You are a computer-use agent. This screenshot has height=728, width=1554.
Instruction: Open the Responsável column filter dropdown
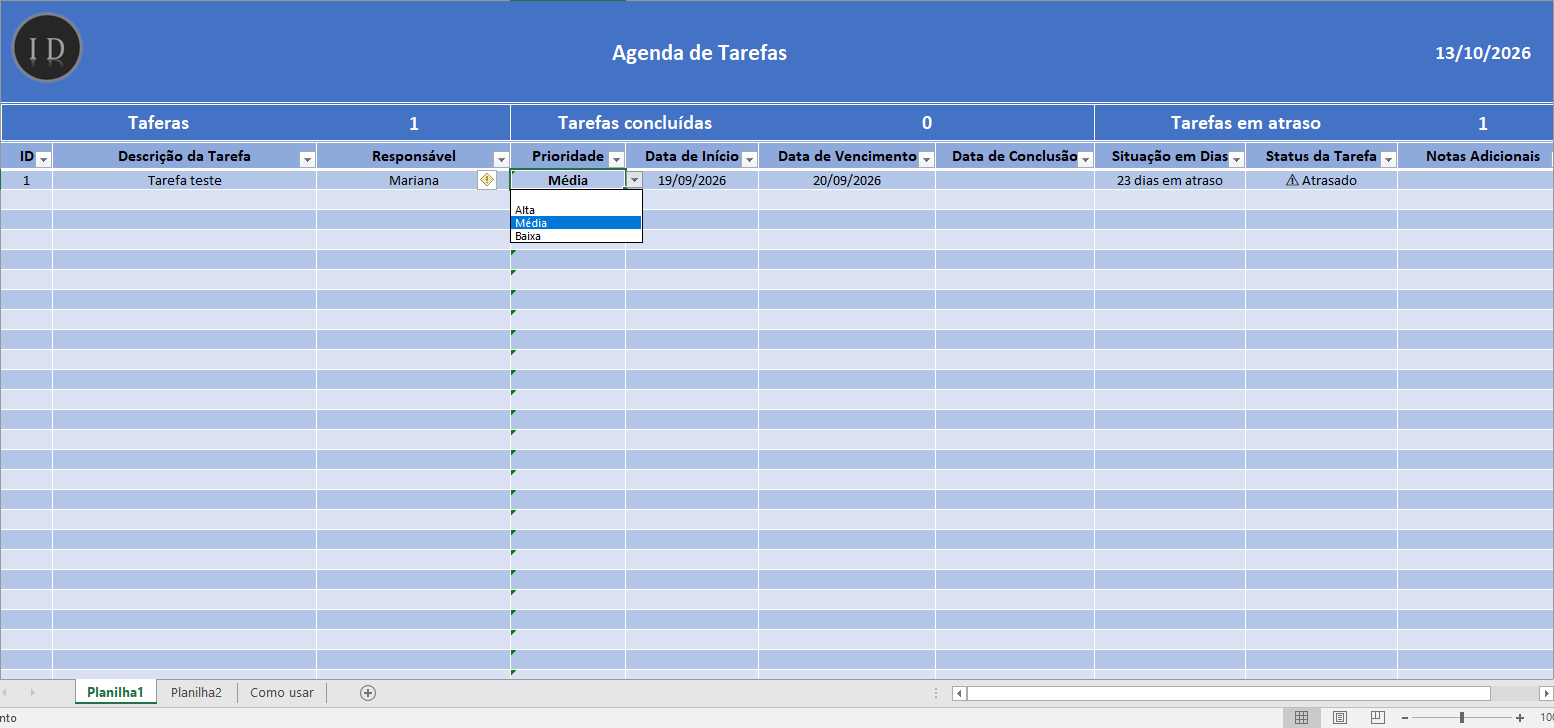click(x=501, y=159)
